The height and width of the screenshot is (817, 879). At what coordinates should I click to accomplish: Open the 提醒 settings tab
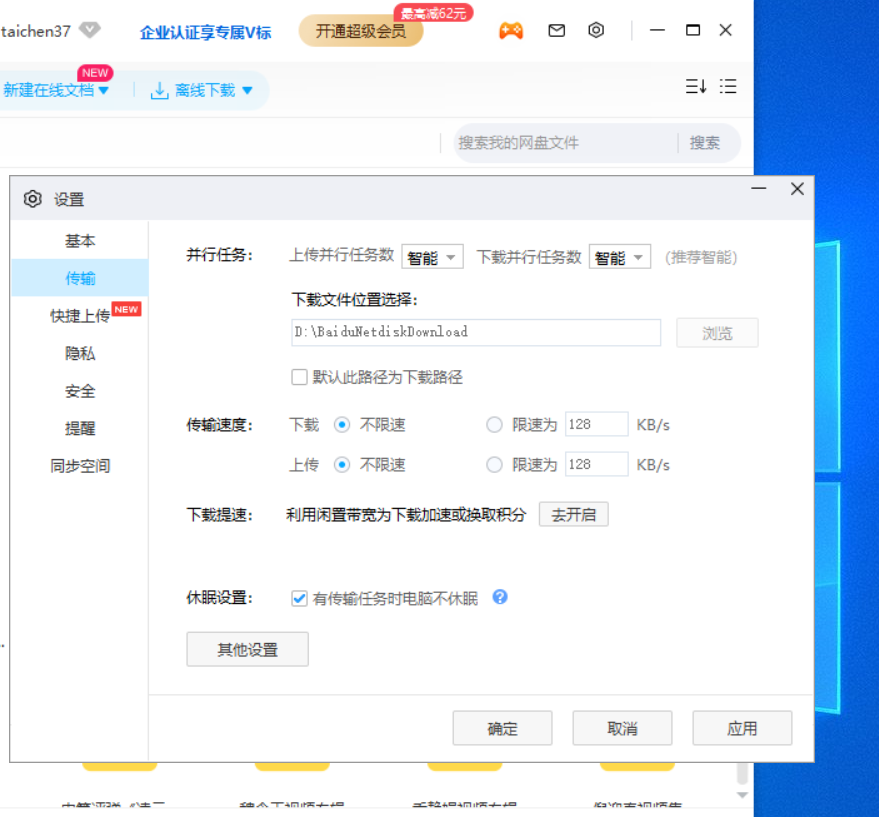coord(80,428)
